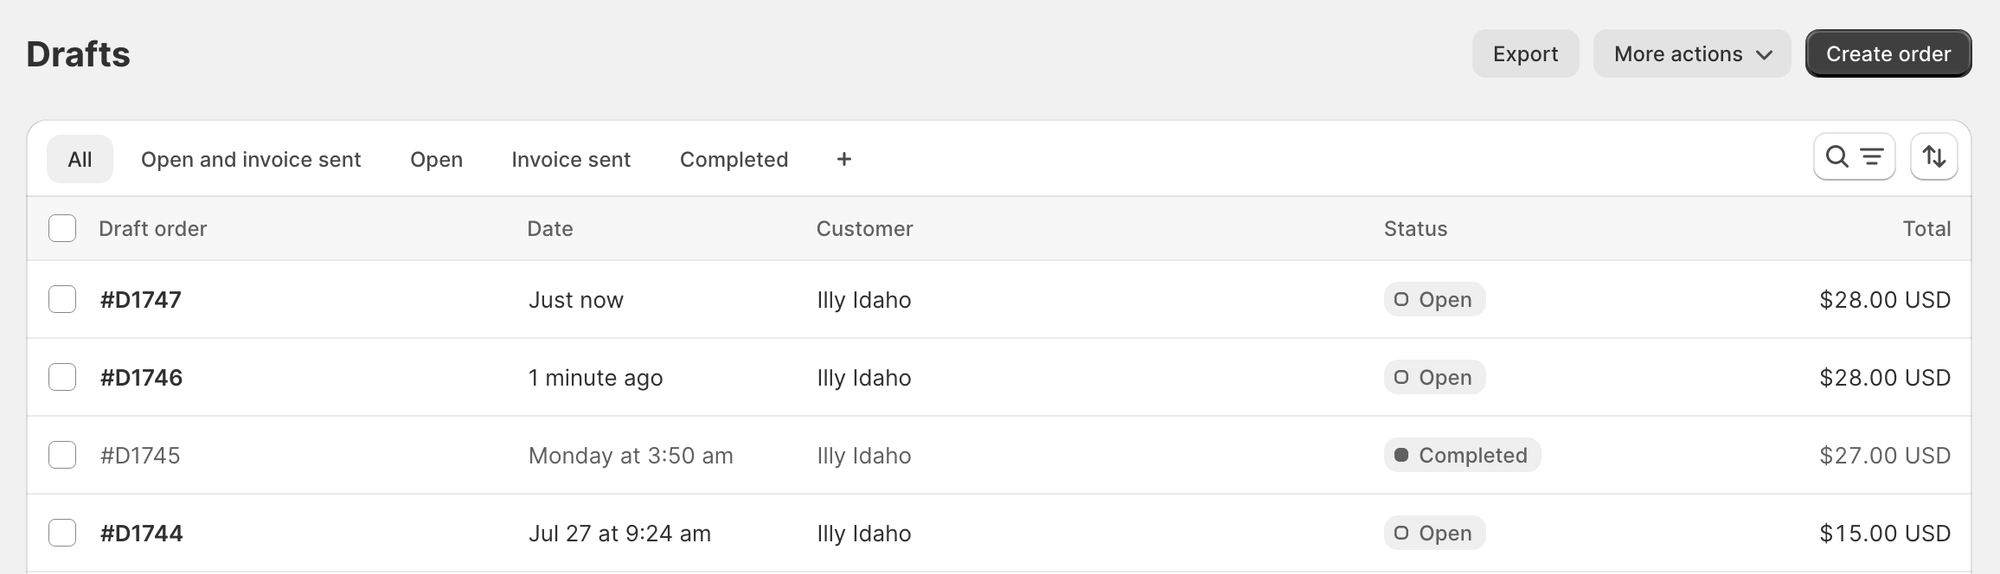Select draft #D1744 checkbox
This screenshot has width=2000, height=574.
coord(62,534)
